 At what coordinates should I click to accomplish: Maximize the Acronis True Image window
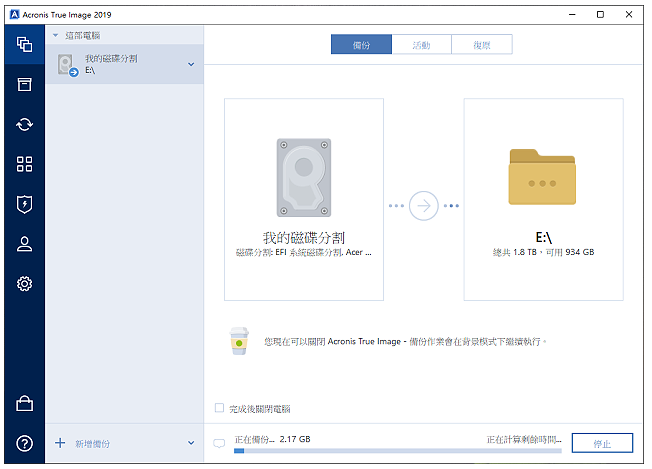[600, 15]
